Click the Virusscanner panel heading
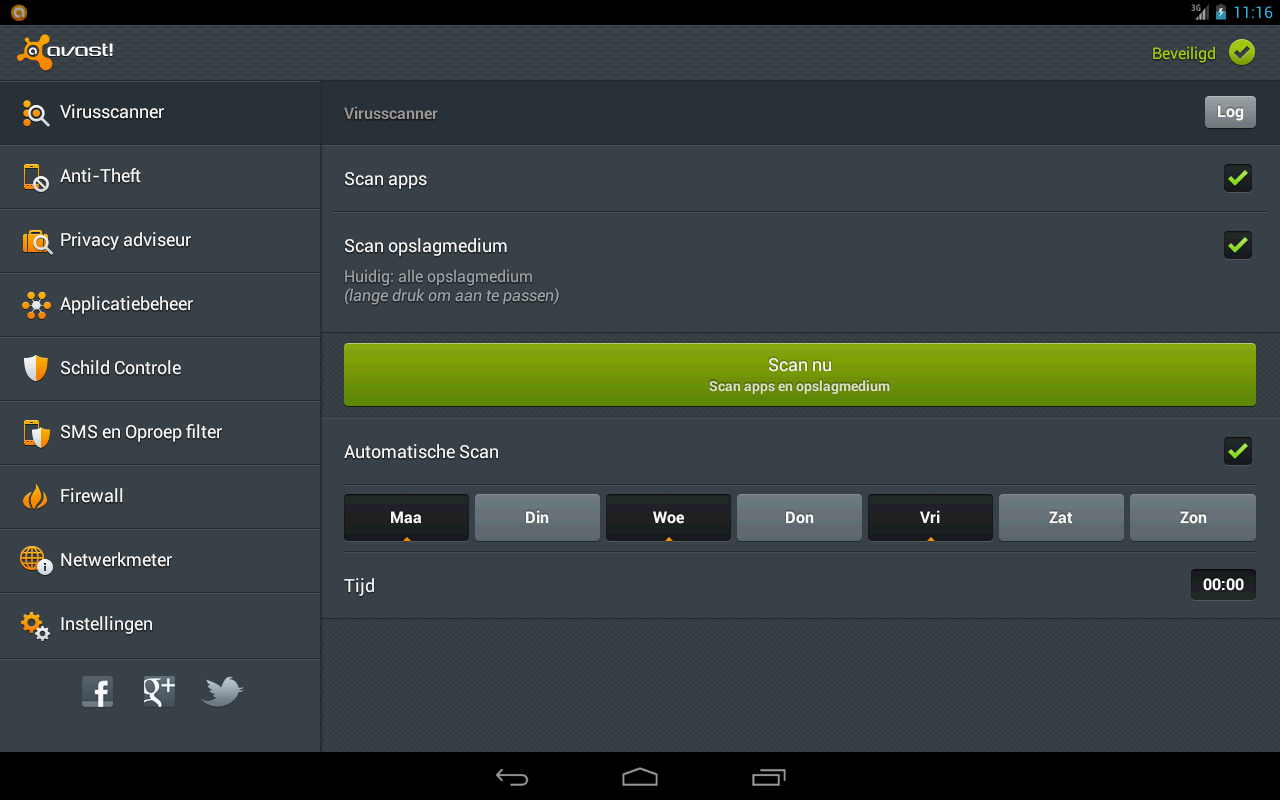1280x800 pixels. point(391,114)
